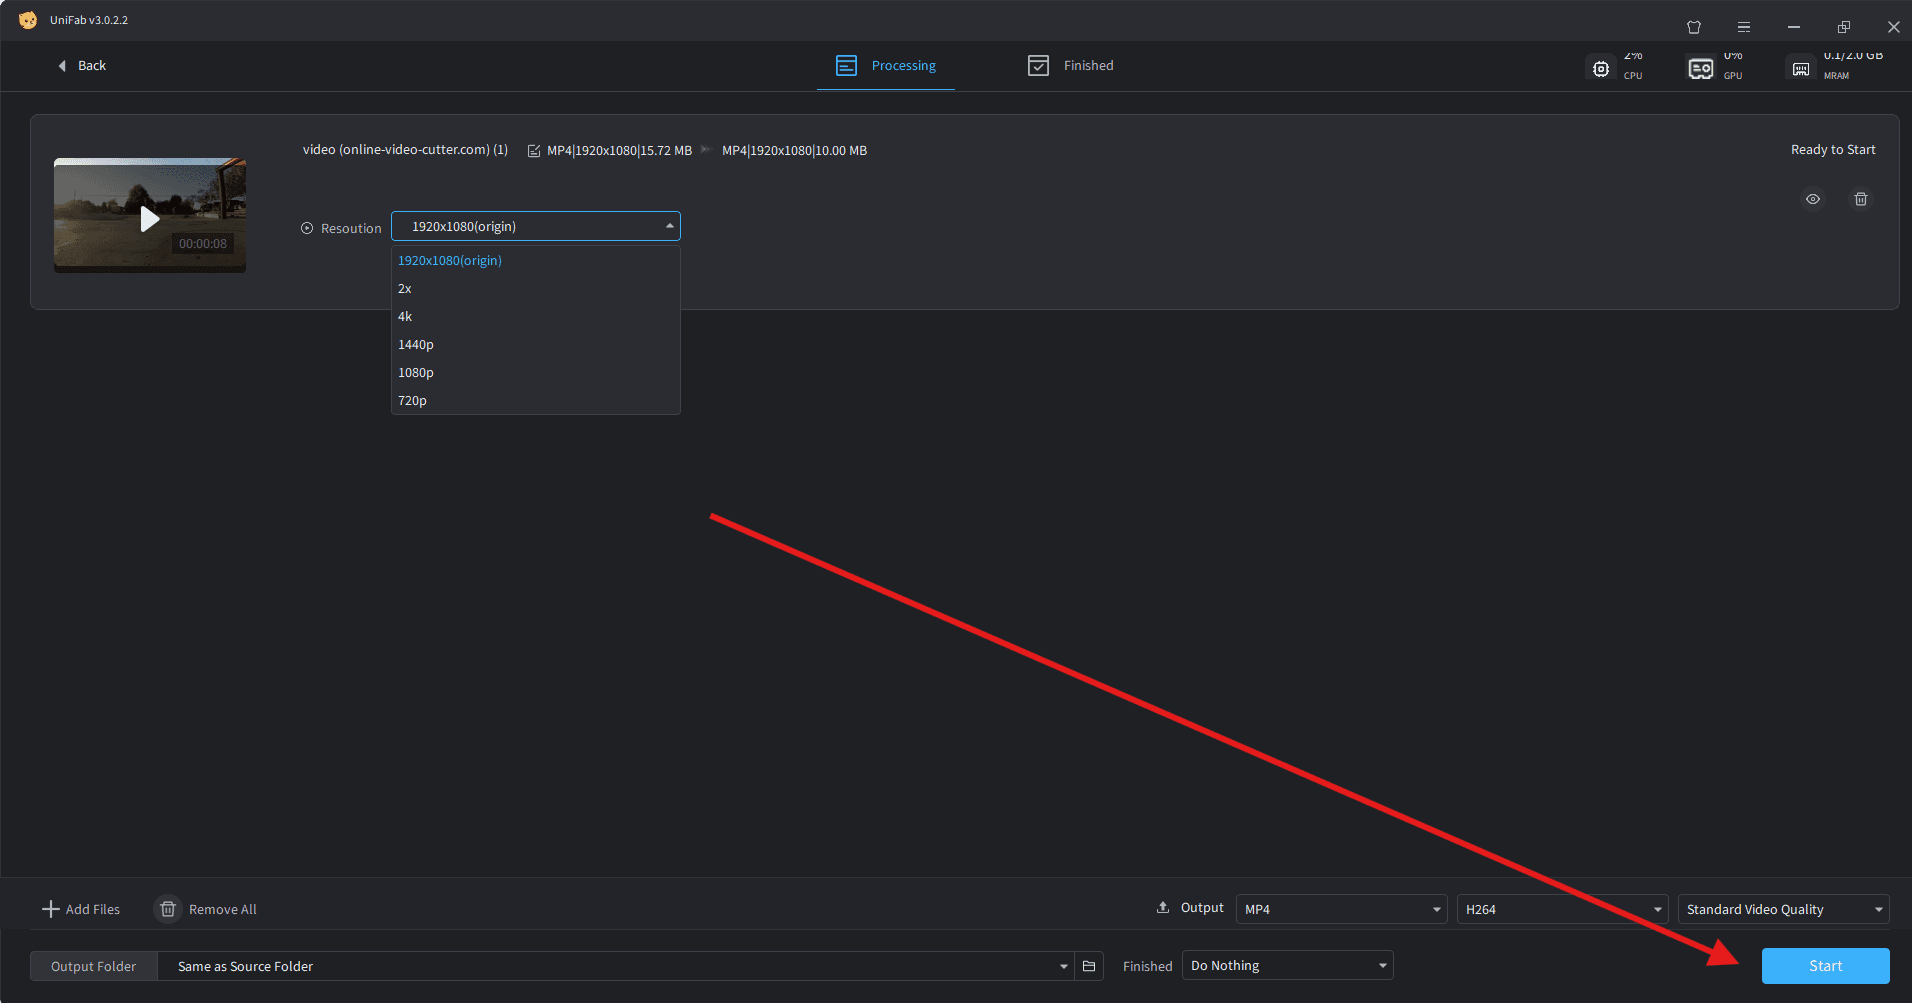Play the video thumbnail preview
This screenshot has height=1003, width=1912.
pos(150,219)
